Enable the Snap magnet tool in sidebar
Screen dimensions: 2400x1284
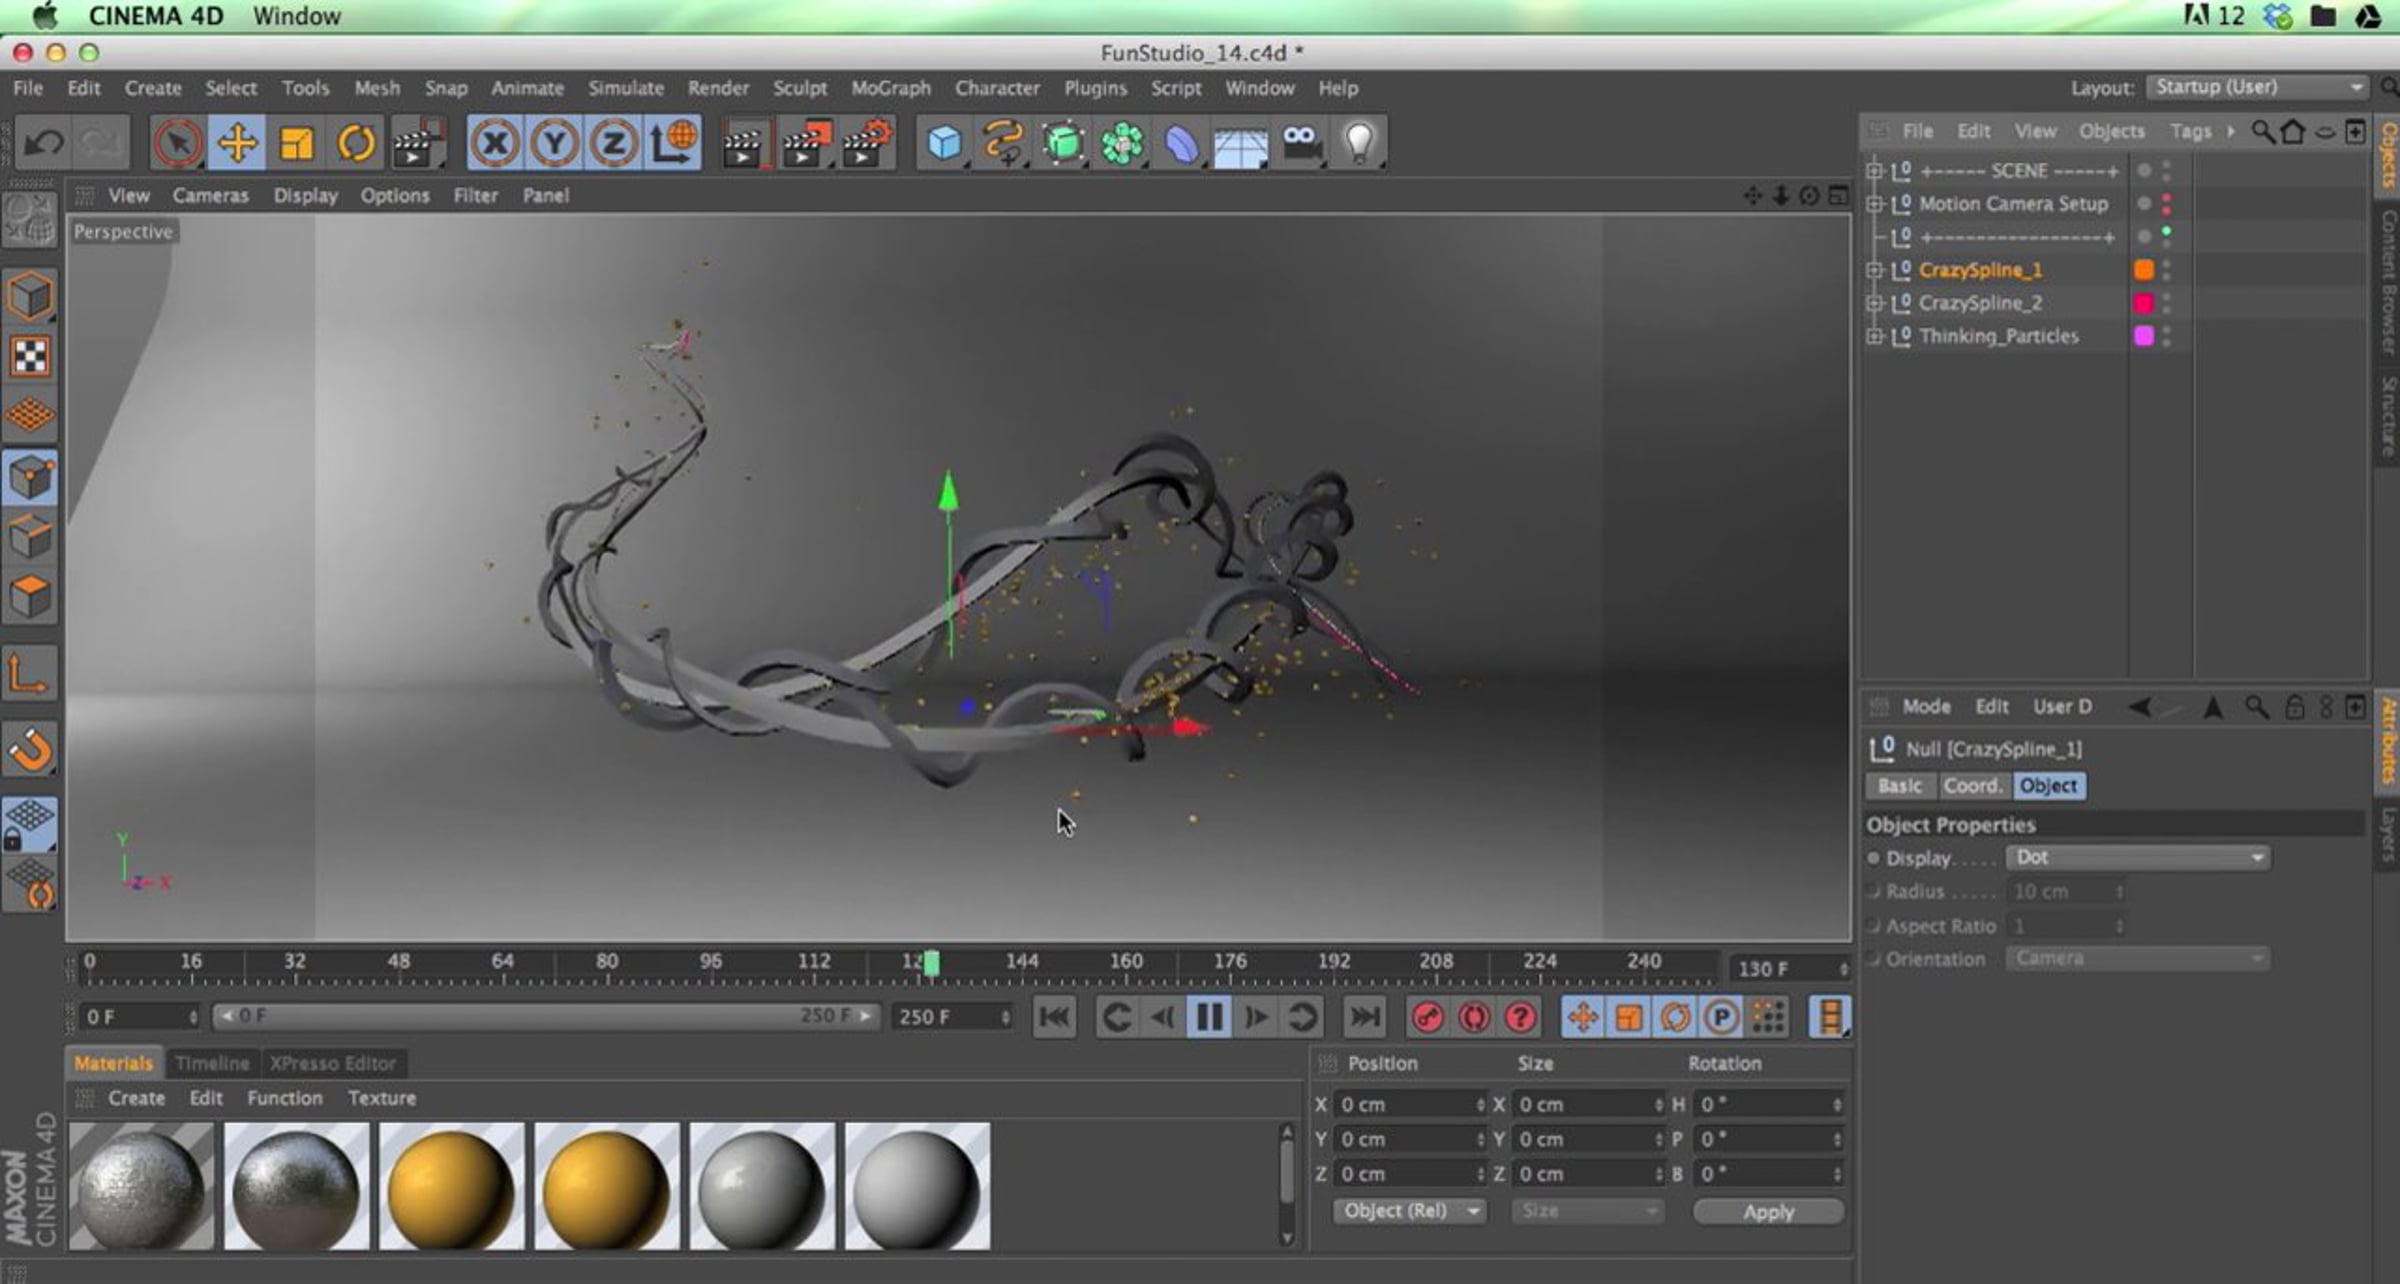click(x=30, y=750)
